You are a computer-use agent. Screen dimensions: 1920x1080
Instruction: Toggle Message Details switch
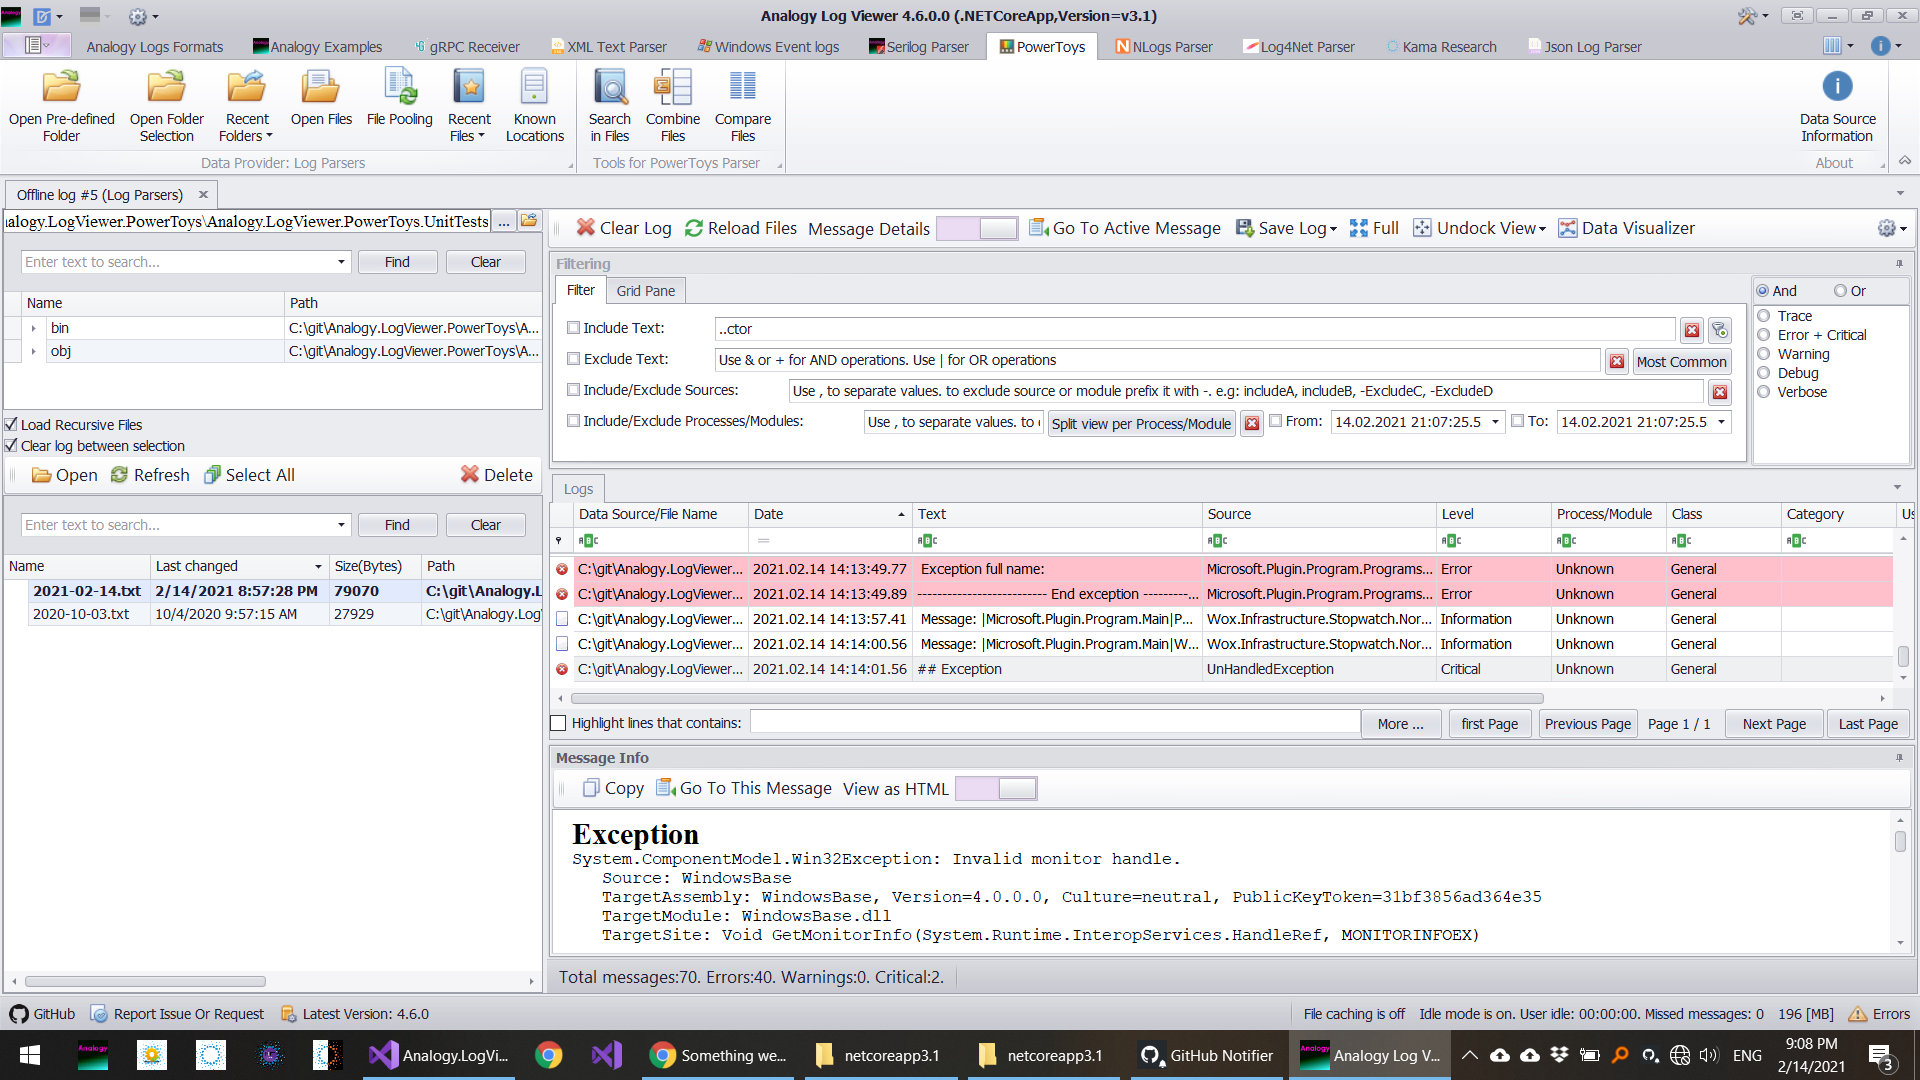(x=977, y=229)
